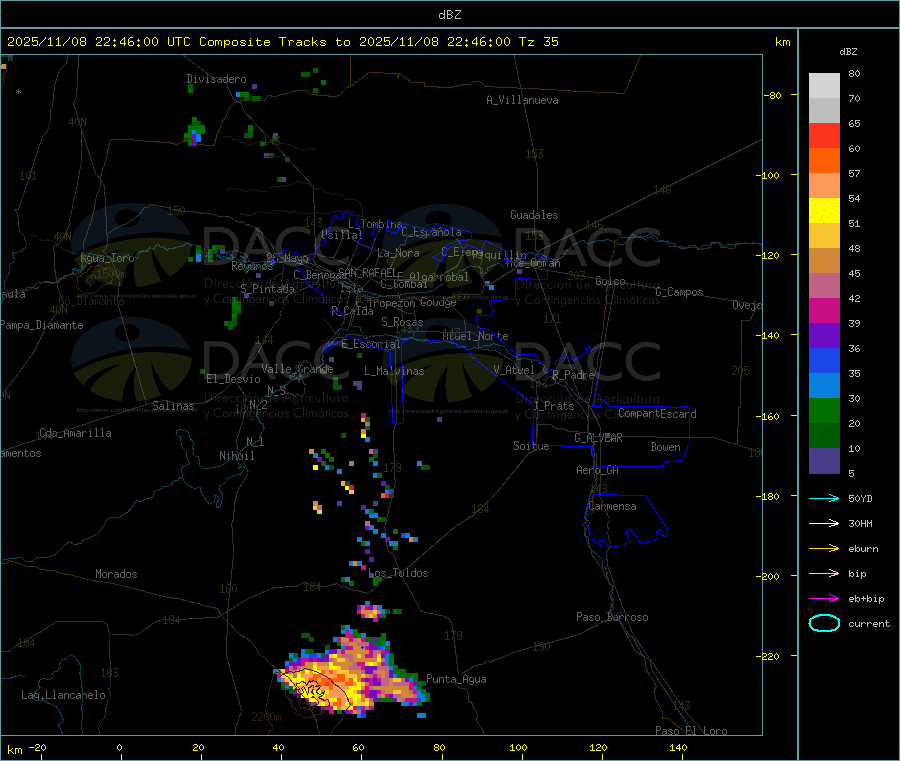Click the Bowen map label
This screenshot has height=761, width=900.
(x=666, y=447)
